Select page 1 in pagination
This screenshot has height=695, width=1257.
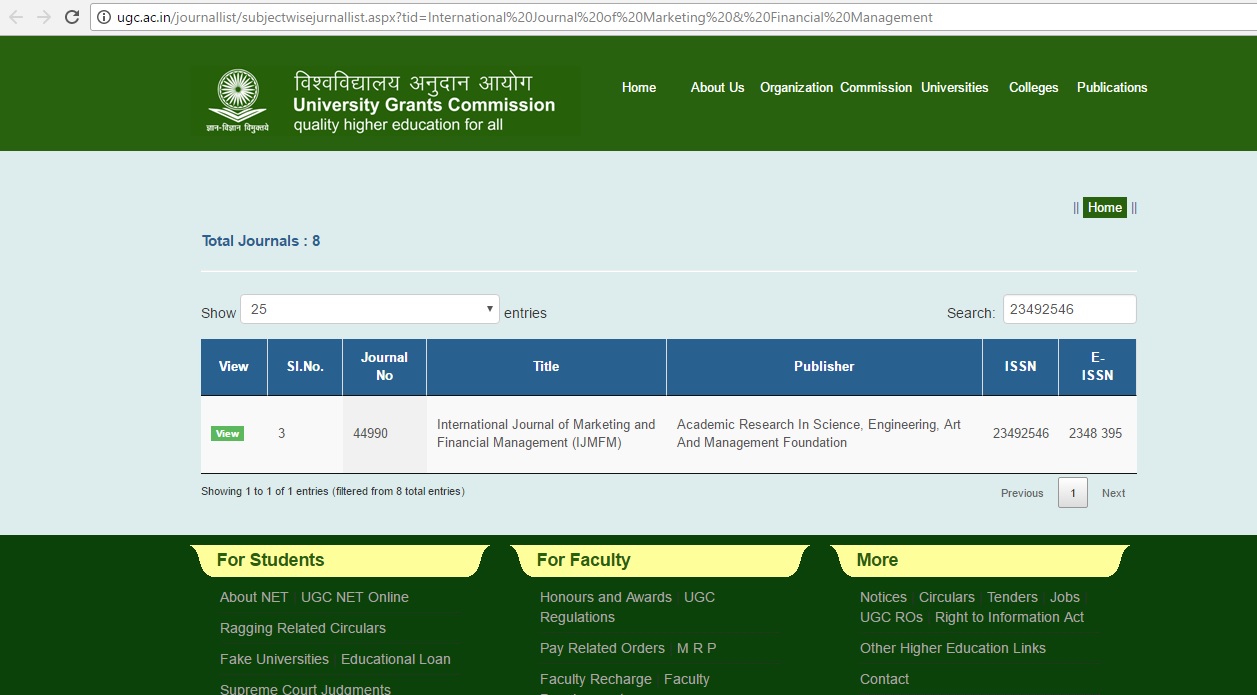coord(1072,493)
